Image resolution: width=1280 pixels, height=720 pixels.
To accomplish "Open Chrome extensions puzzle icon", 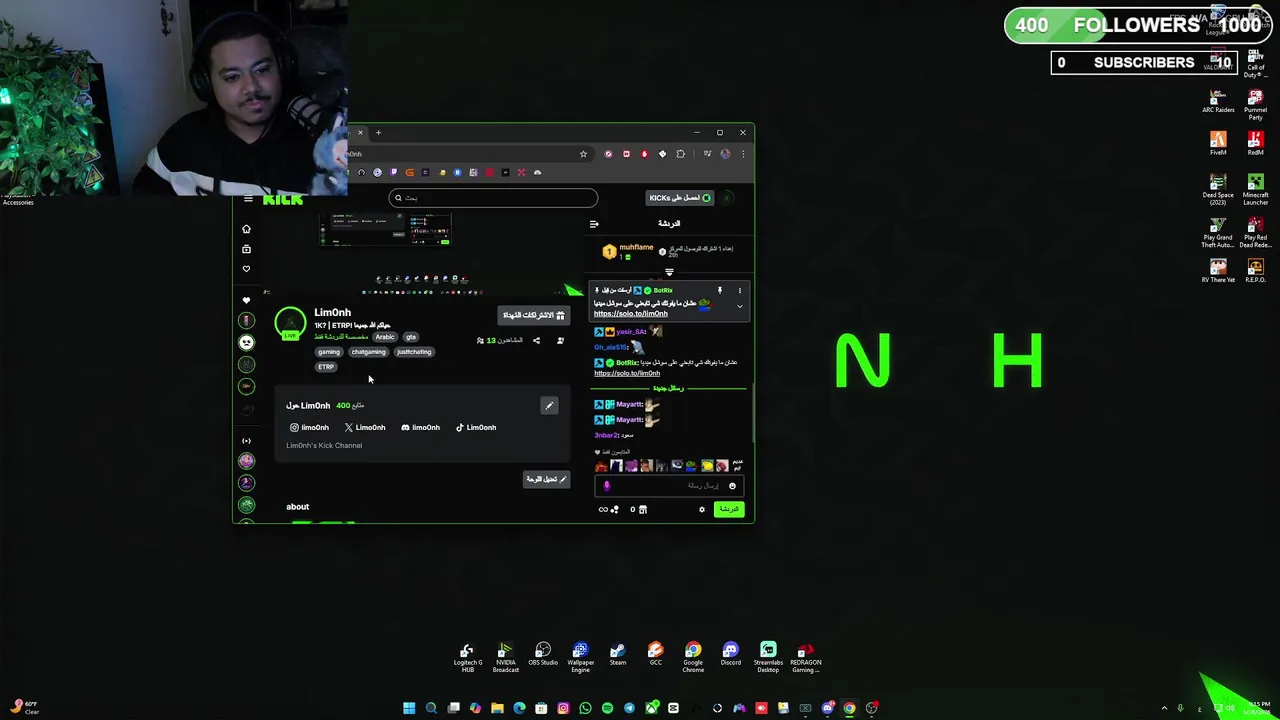I will [680, 154].
